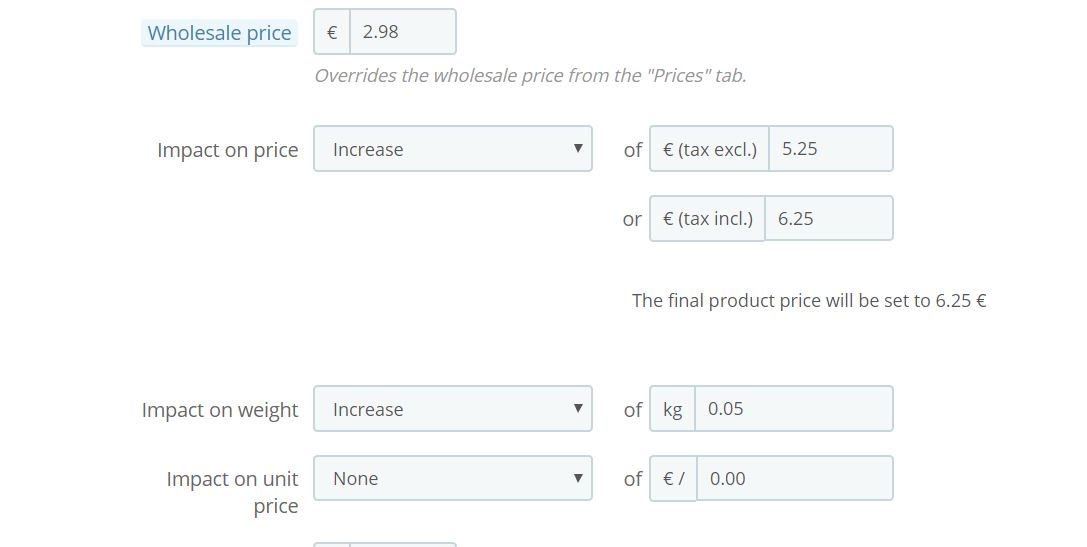
Task: Focus the weight field showing 0.05
Action: click(x=793, y=409)
